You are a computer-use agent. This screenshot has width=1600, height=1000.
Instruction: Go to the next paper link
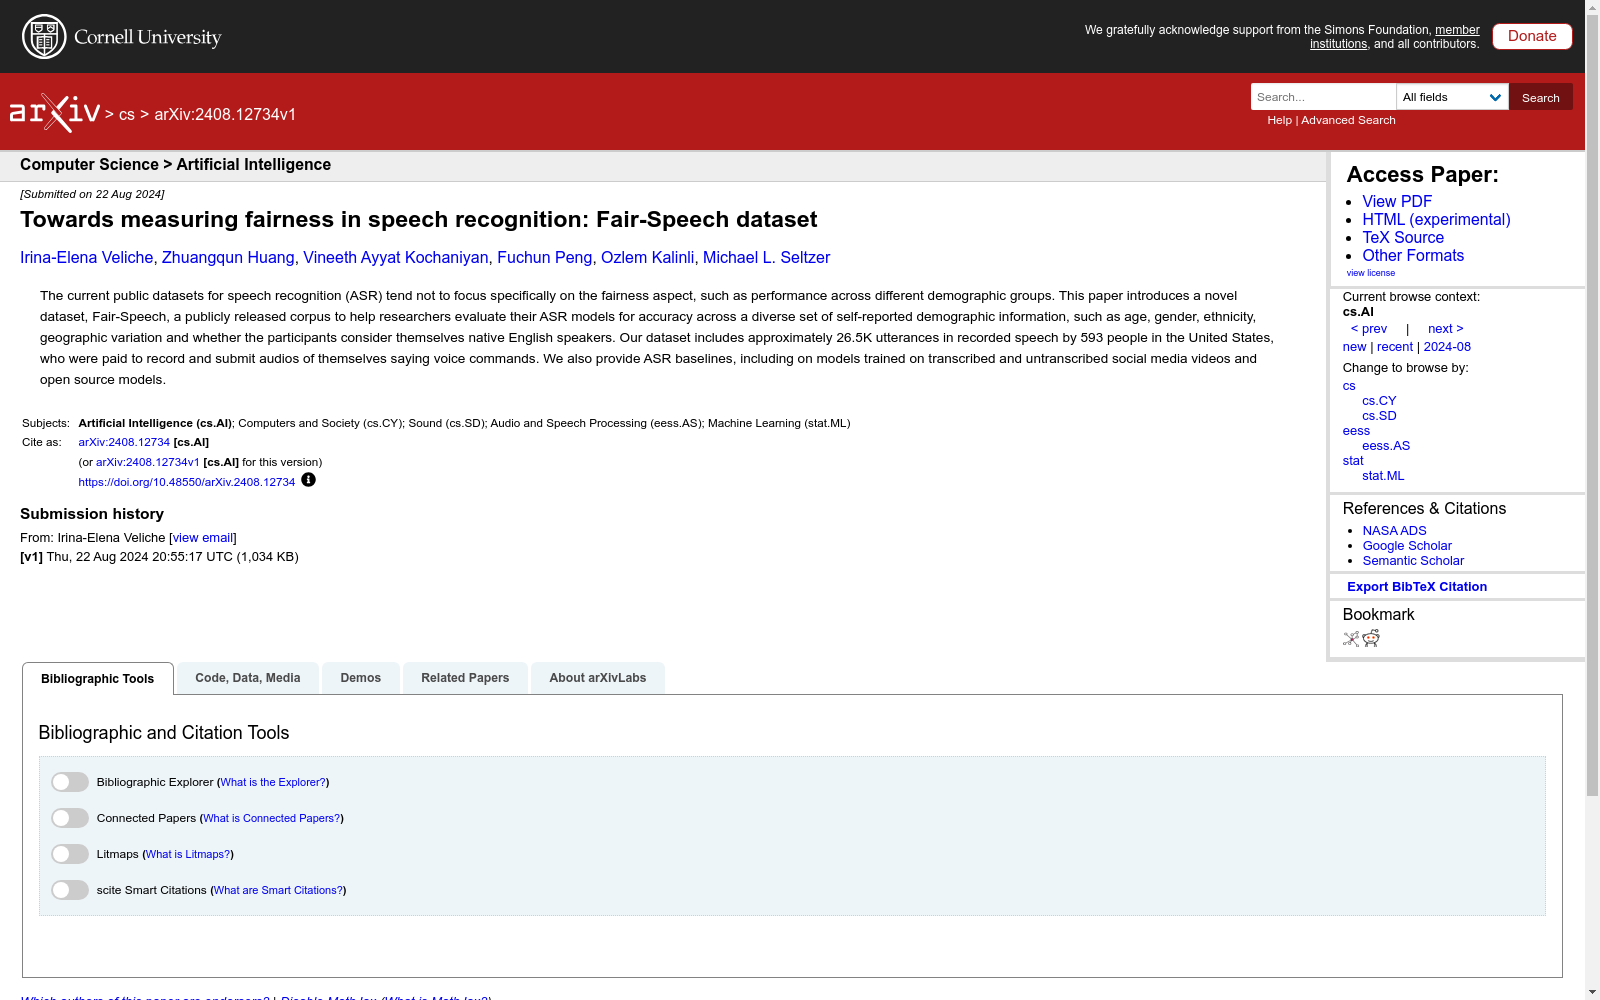tap(1446, 329)
